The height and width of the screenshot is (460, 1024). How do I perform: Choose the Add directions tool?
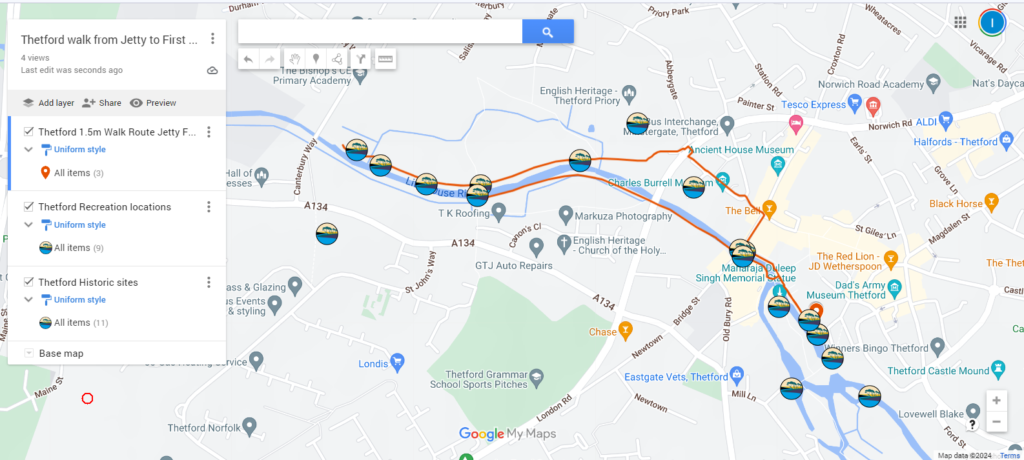[x=360, y=59]
